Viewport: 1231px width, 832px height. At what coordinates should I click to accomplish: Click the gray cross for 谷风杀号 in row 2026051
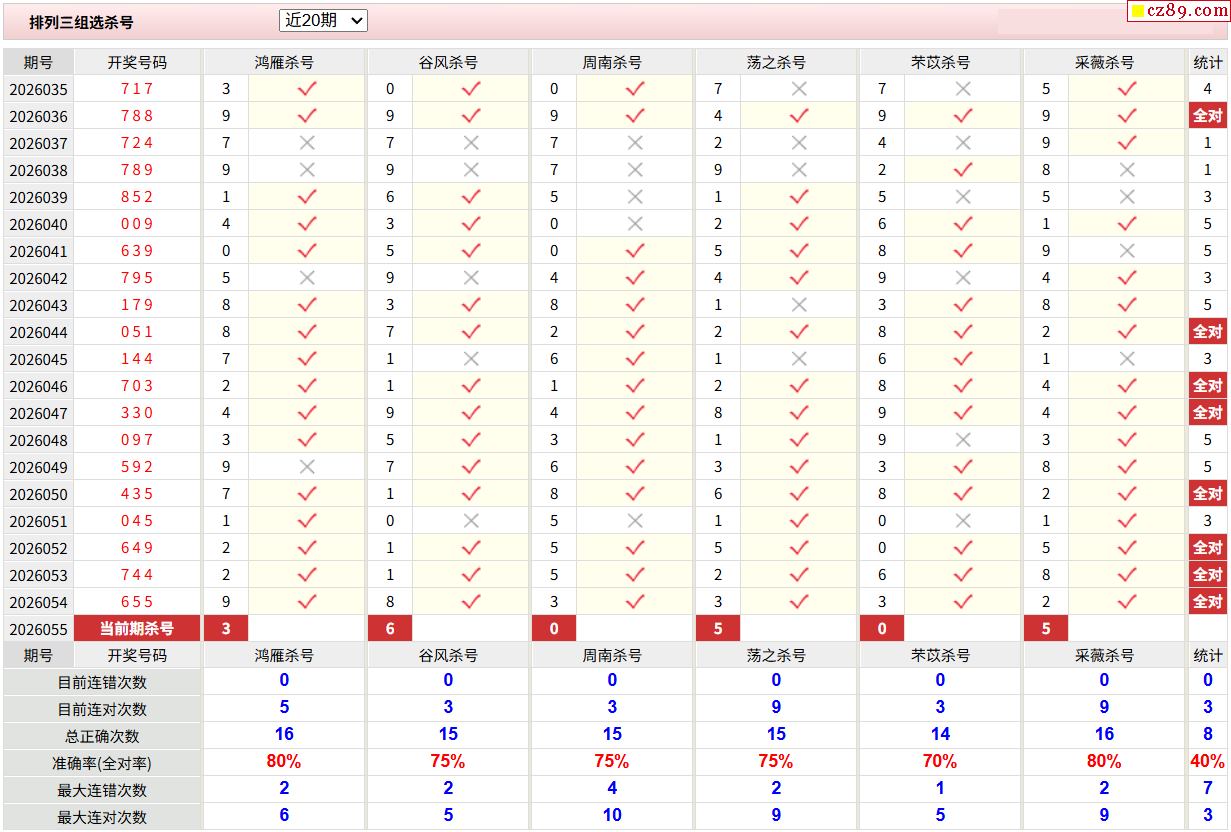(x=471, y=521)
